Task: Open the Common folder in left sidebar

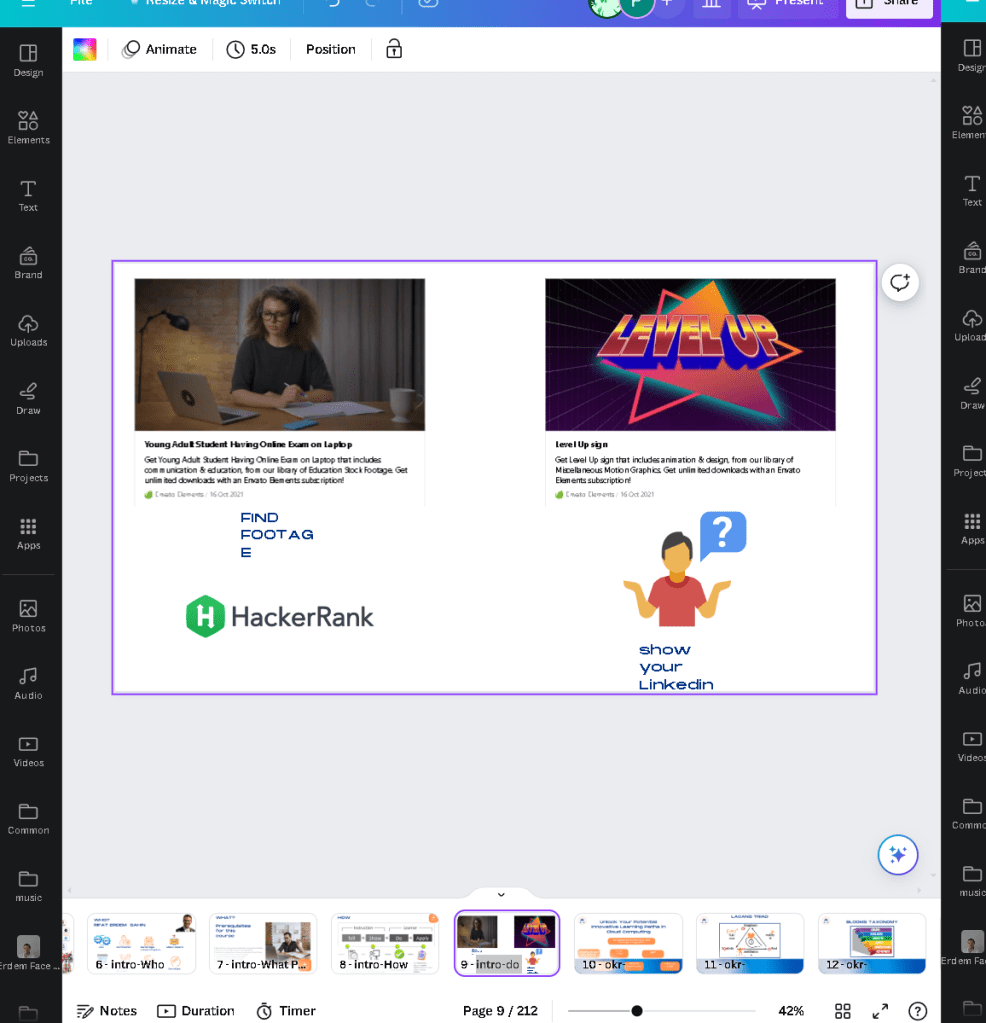Action: tap(28, 819)
